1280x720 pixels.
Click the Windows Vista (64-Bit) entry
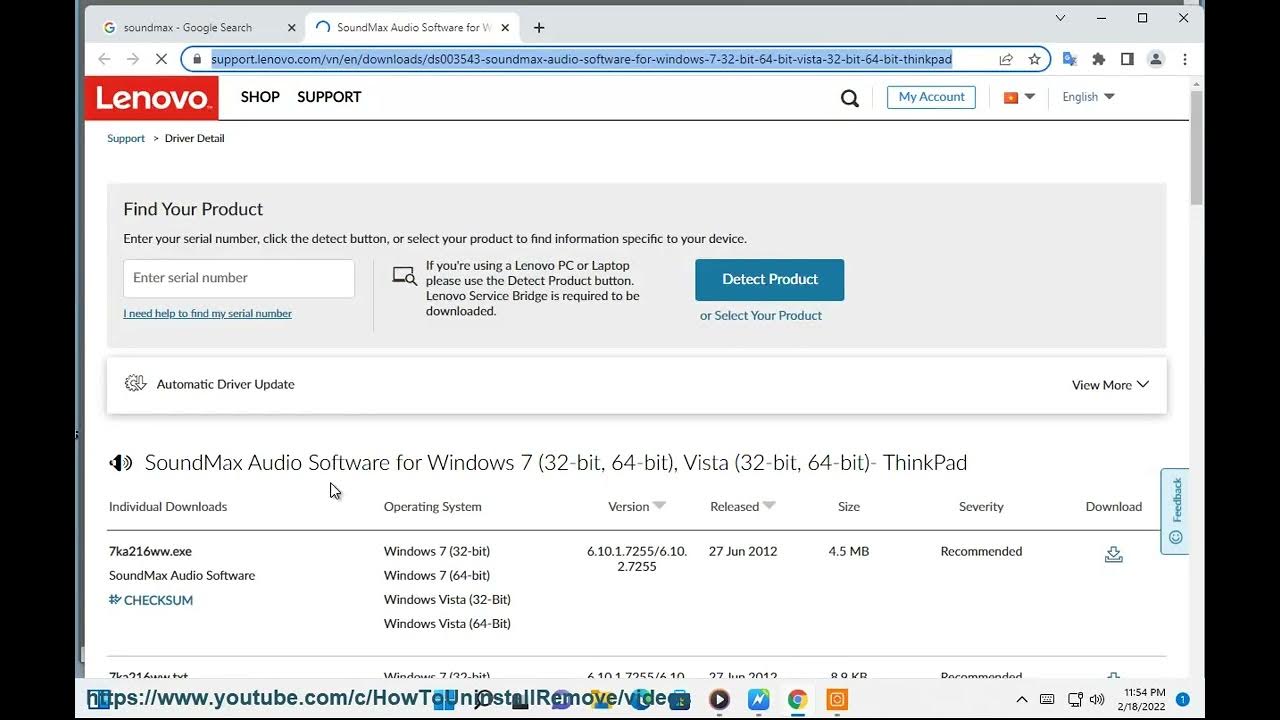[x=447, y=624]
